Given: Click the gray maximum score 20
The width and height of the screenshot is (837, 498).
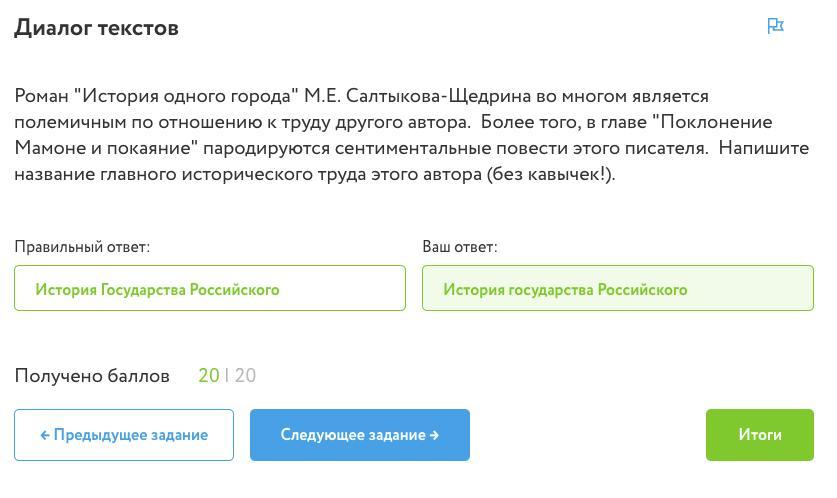Looking at the screenshot, I should click(x=245, y=376).
